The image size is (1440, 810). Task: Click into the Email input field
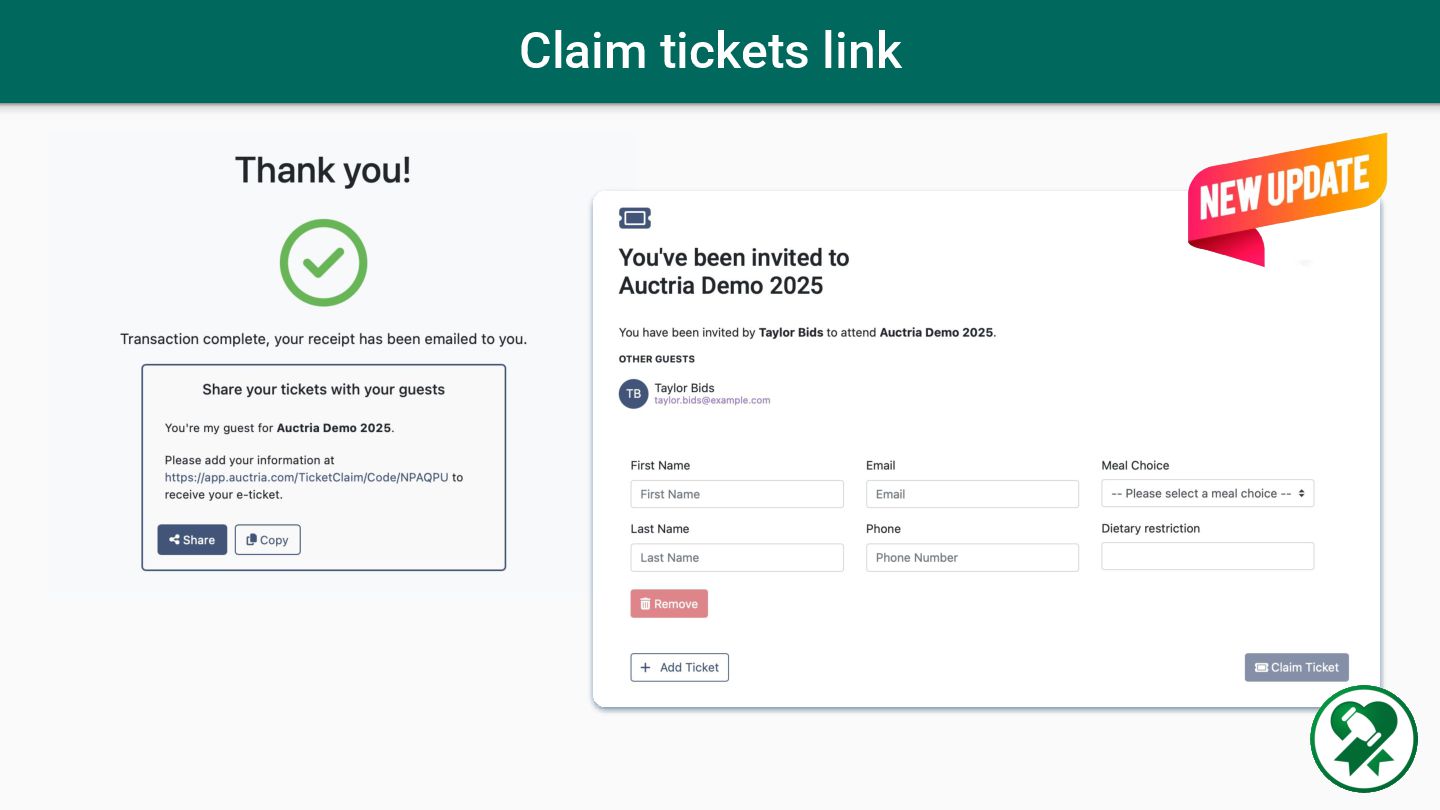coord(972,494)
